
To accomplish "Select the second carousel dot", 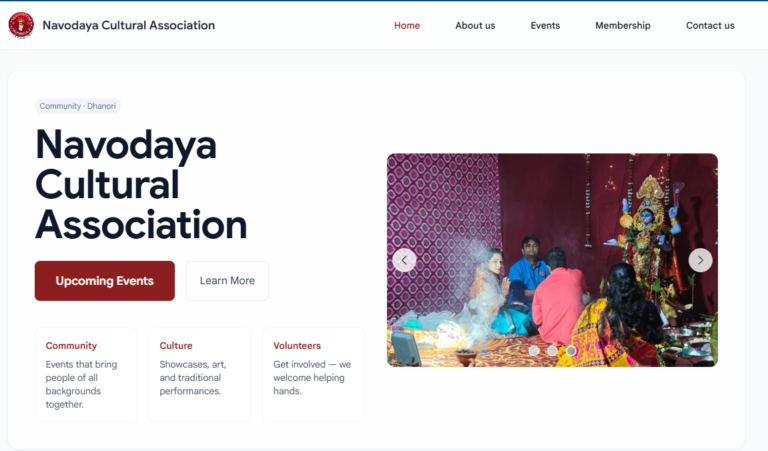I will (x=552, y=351).
